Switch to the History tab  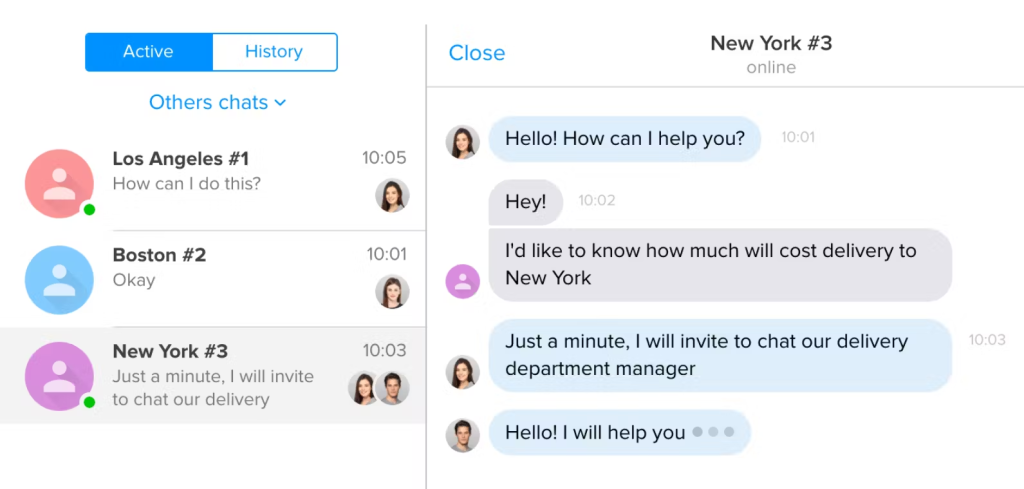tap(274, 52)
